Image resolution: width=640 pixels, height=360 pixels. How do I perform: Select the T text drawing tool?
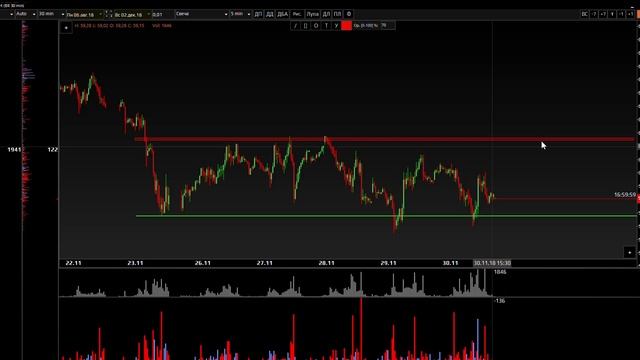click(x=326, y=25)
